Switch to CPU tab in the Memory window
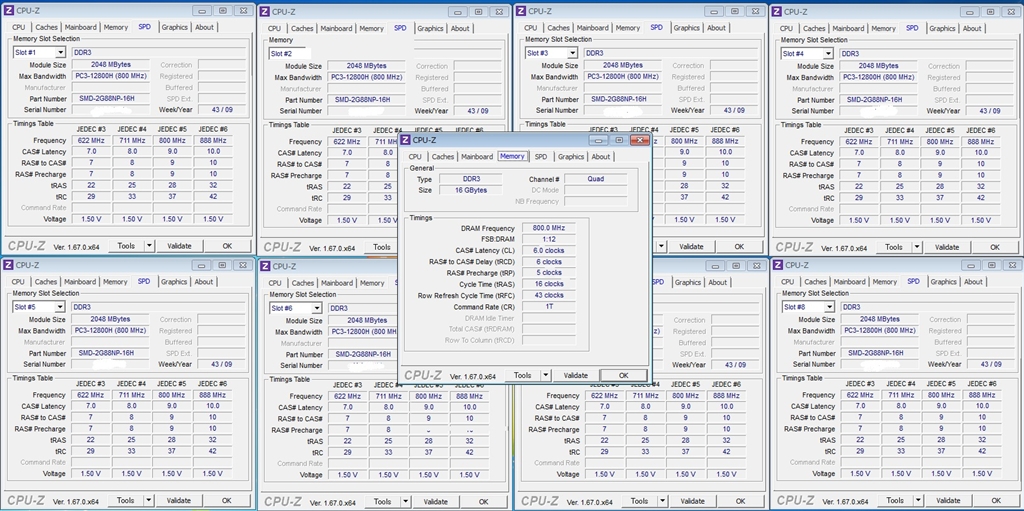 [415, 157]
